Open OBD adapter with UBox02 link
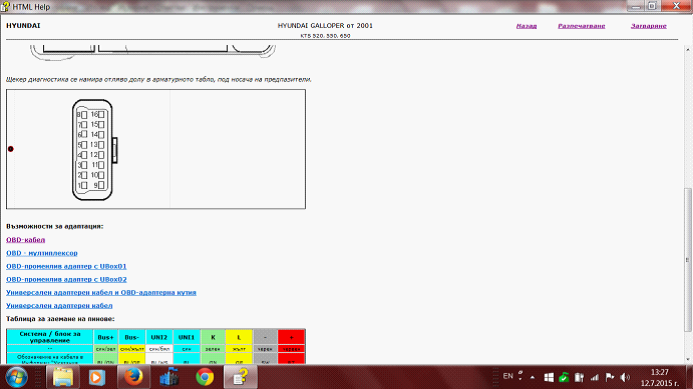693x389 pixels. click(x=66, y=279)
